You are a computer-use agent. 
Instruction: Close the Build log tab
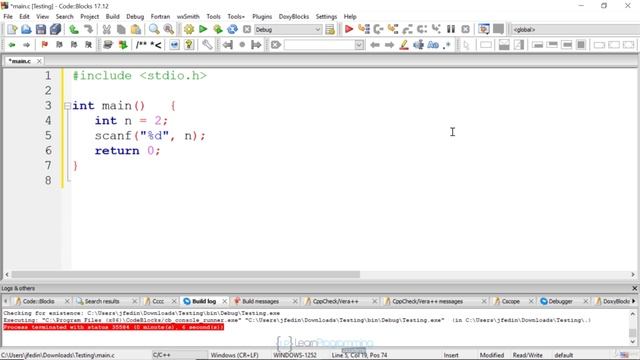(224, 301)
